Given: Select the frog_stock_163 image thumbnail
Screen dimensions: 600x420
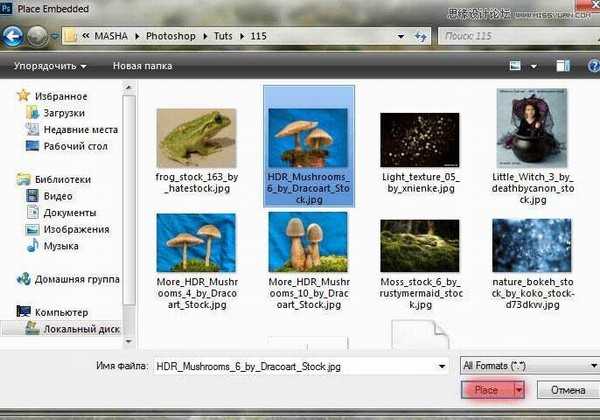Looking at the screenshot, I should point(196,136).
